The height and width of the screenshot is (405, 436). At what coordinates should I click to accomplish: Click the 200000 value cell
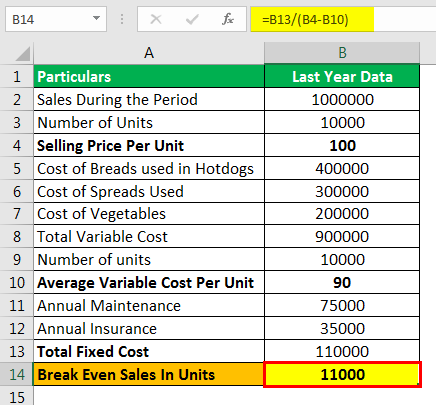(342, 214)
